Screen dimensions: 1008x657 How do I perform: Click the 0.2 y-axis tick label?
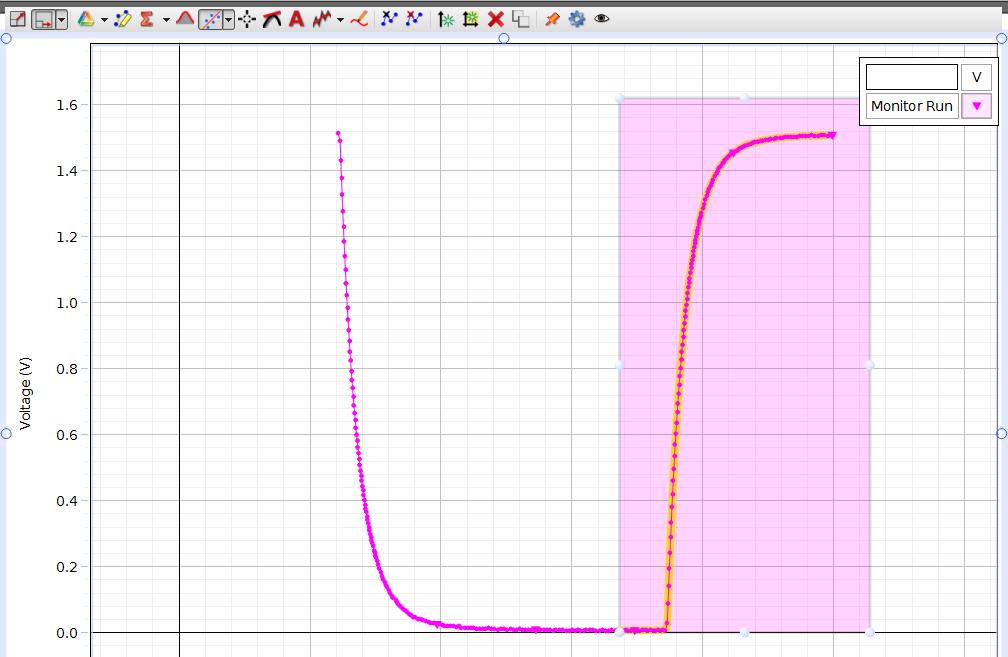pyautogui.click(x=67, y=567)
